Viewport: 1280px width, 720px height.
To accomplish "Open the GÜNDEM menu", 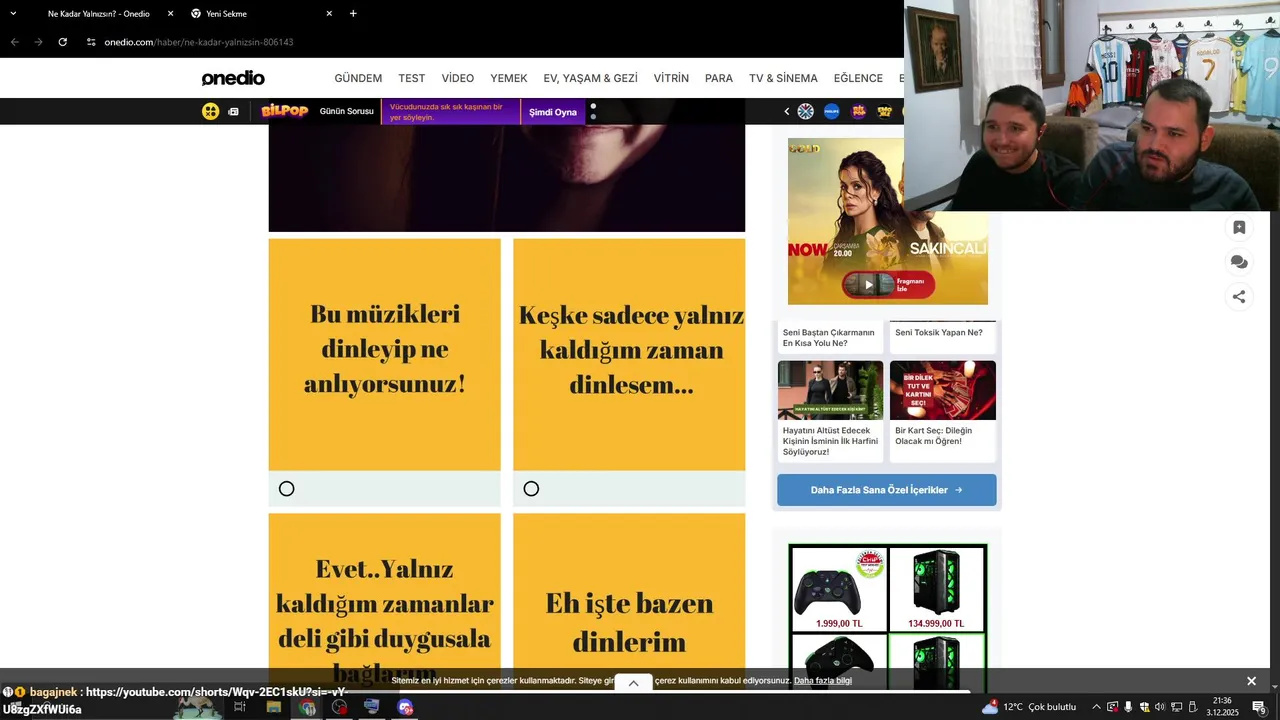I will click(x=358, y=78).
